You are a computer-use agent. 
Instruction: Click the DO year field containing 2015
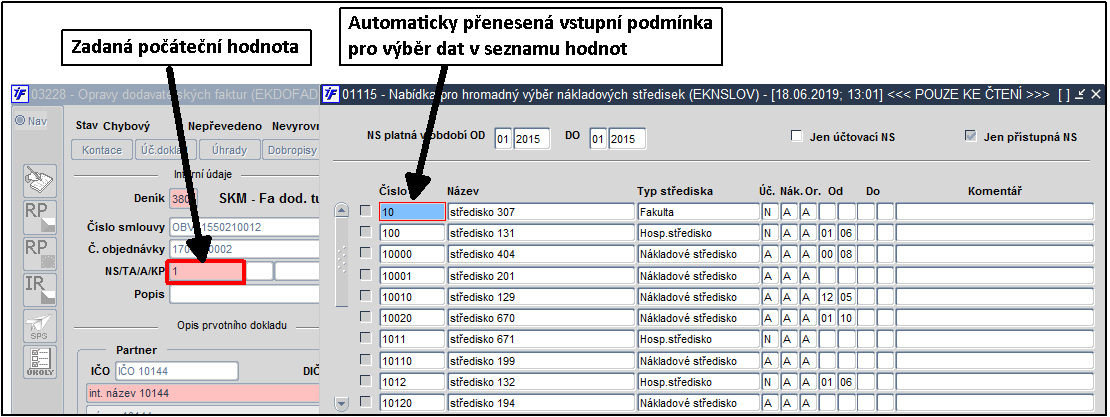pos(627,138)
